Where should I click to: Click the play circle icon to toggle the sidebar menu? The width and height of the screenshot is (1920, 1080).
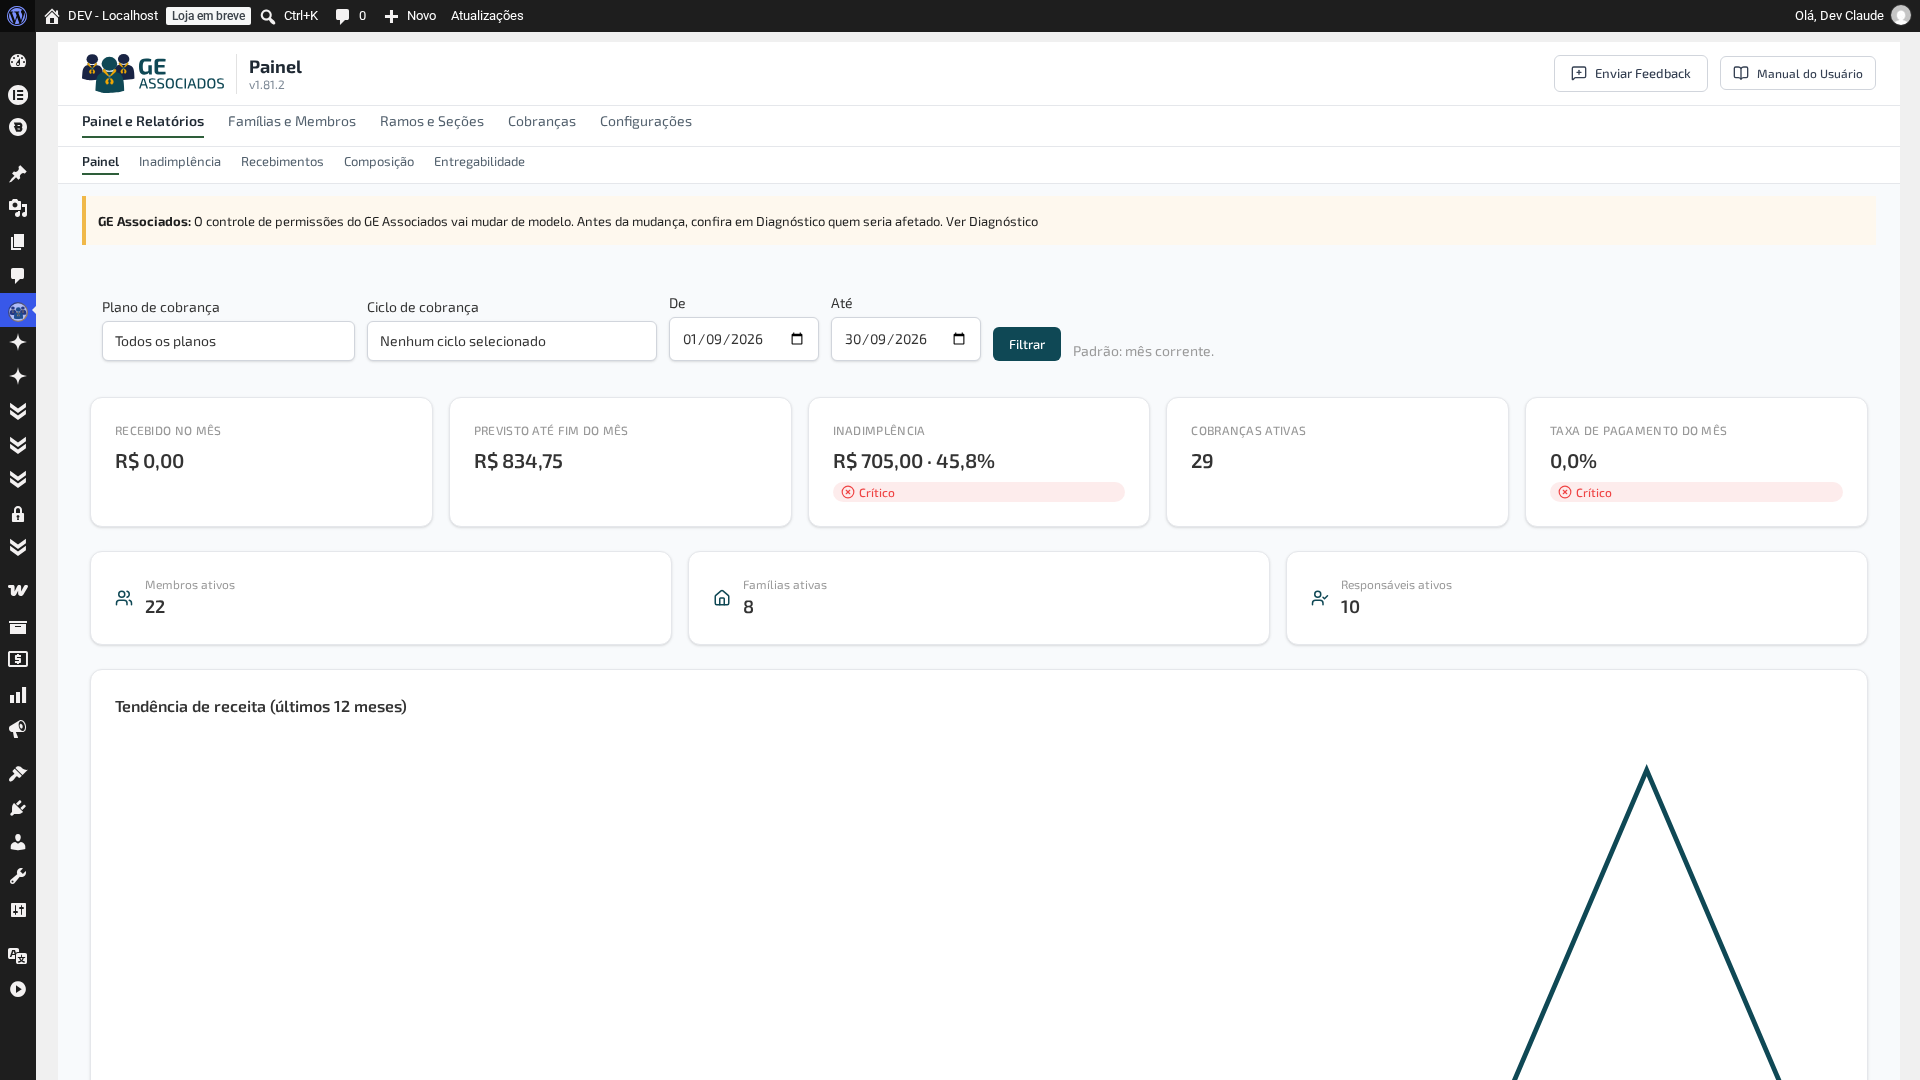[x=18, y=989]
